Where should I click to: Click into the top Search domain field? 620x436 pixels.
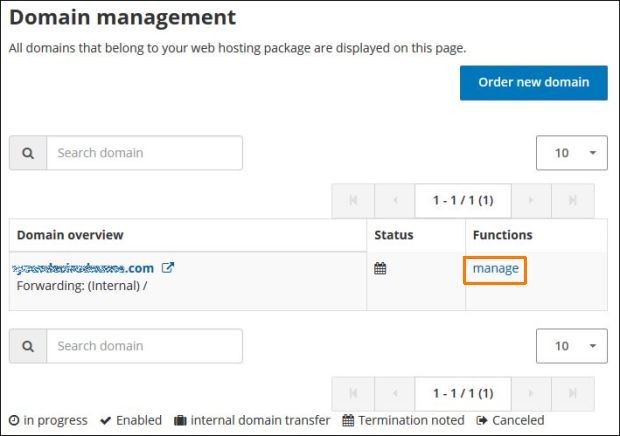[x=144, y=153]
